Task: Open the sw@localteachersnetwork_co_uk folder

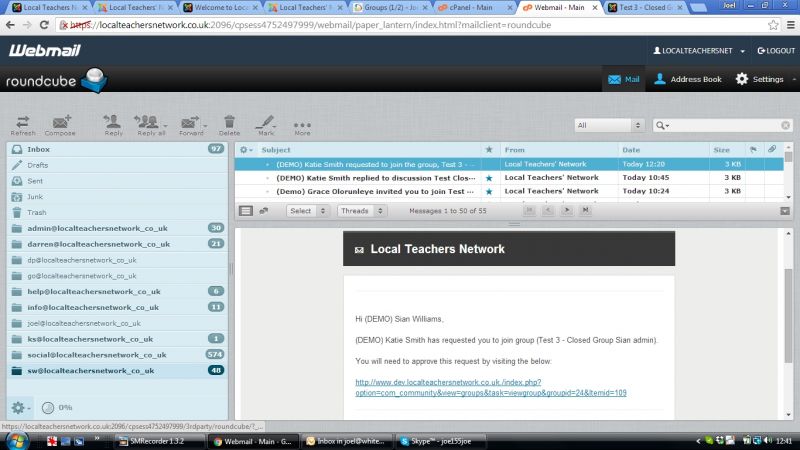Action: (117, 370)
